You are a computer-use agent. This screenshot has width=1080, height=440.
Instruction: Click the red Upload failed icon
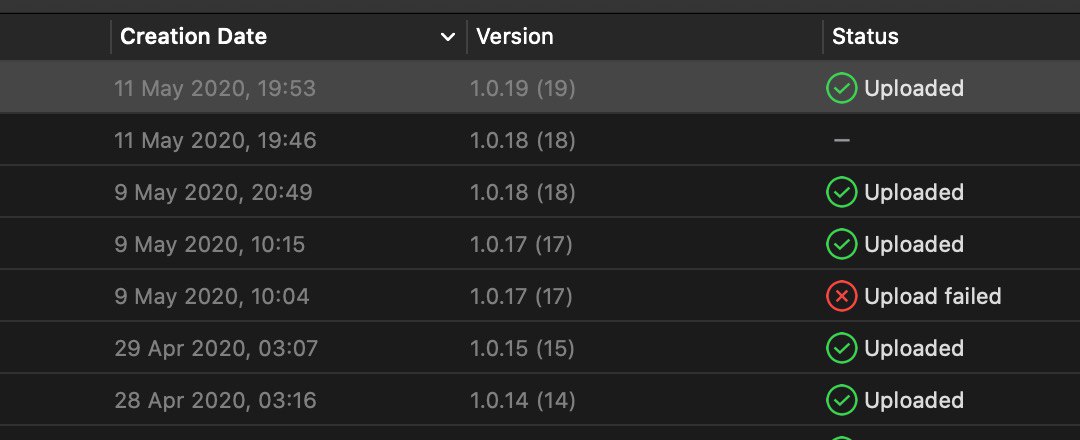pos(841,296)
